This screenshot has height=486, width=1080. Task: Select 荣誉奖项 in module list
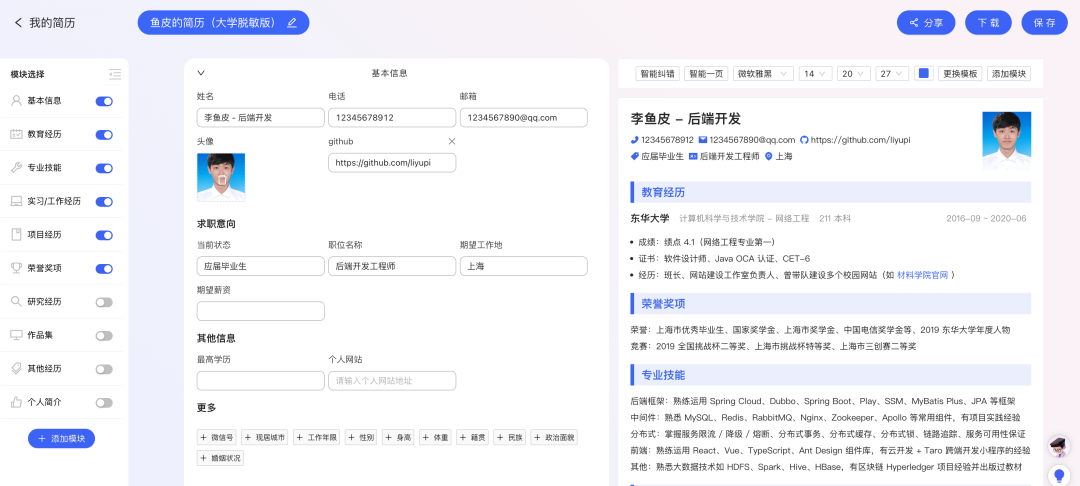point(44,268)
